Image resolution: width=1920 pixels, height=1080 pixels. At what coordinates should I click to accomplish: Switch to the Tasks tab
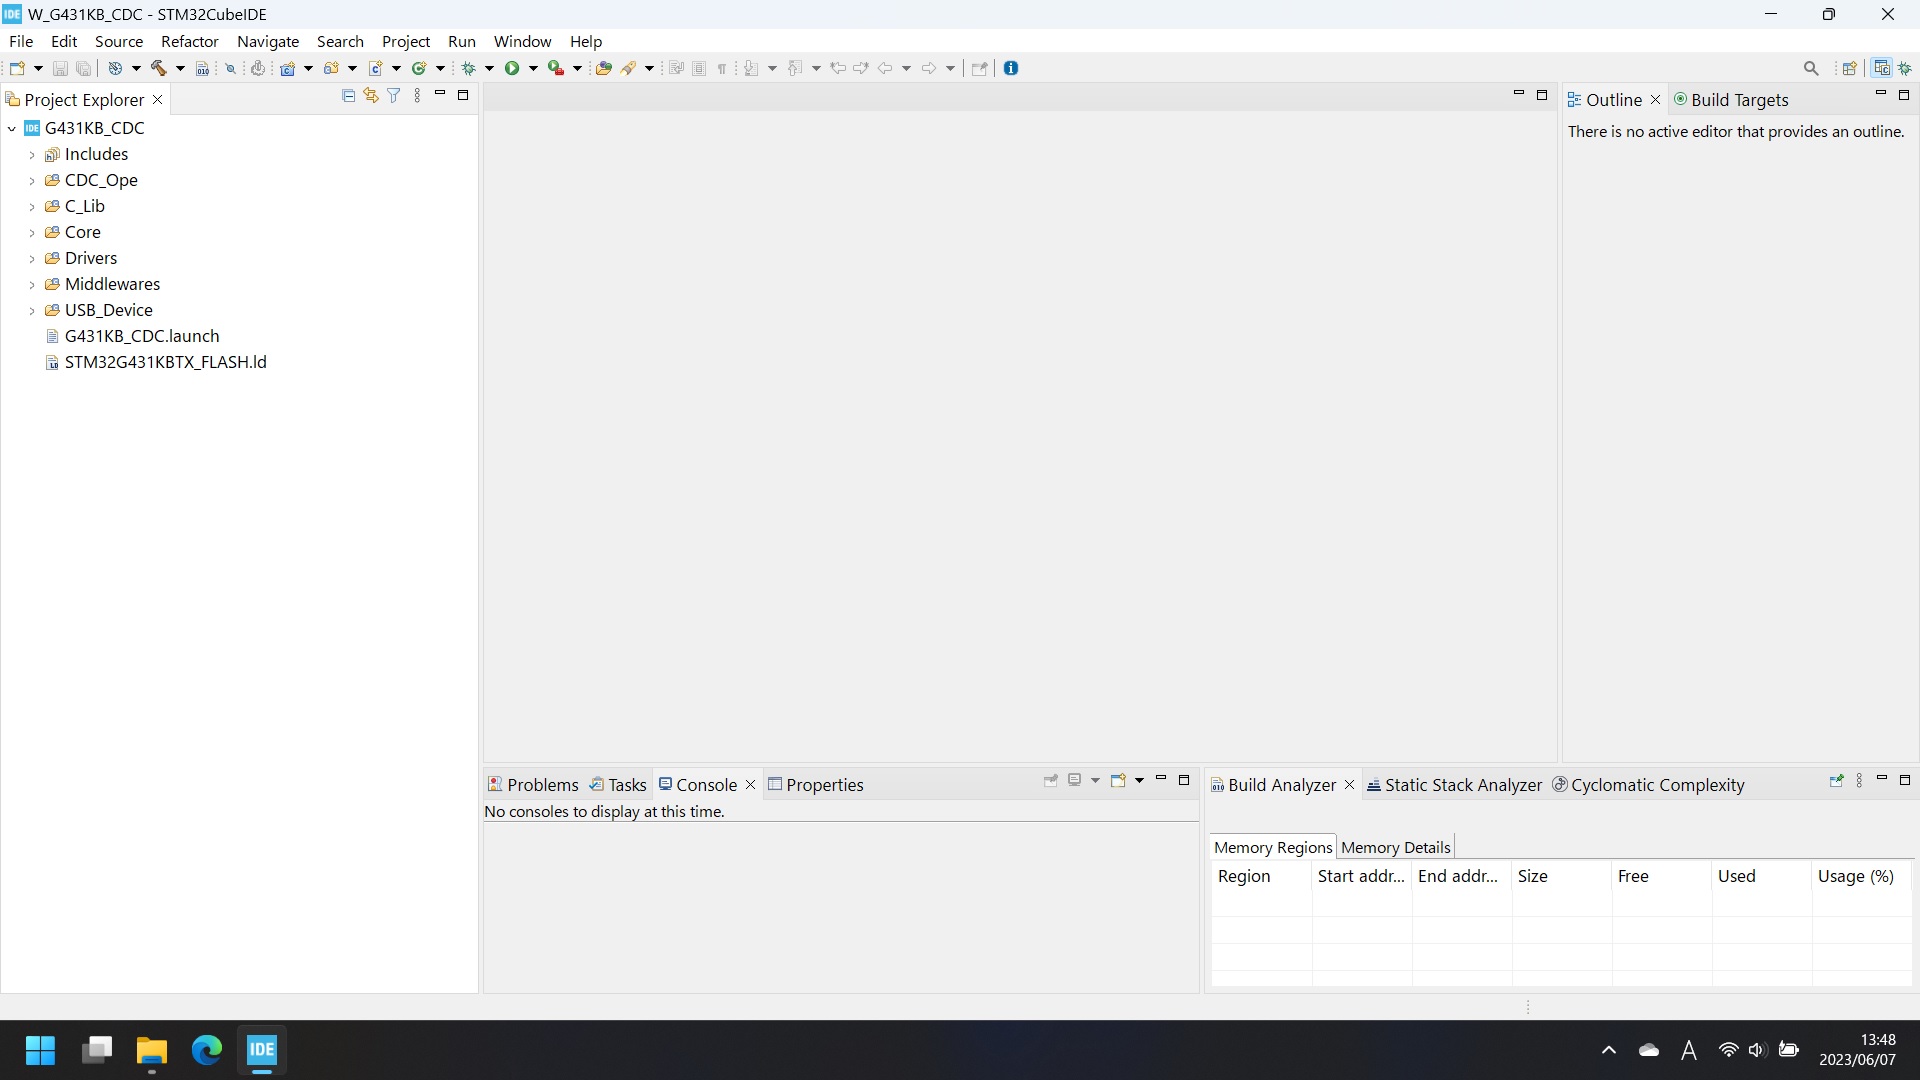(618, 785)
